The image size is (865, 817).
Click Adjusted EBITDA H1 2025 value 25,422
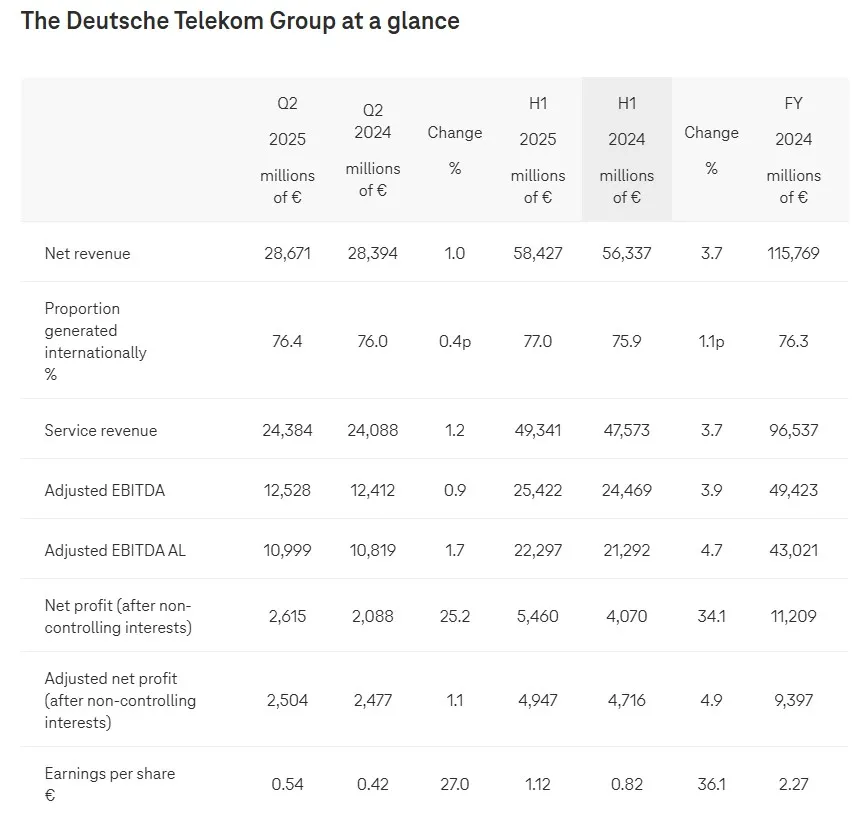538,490
